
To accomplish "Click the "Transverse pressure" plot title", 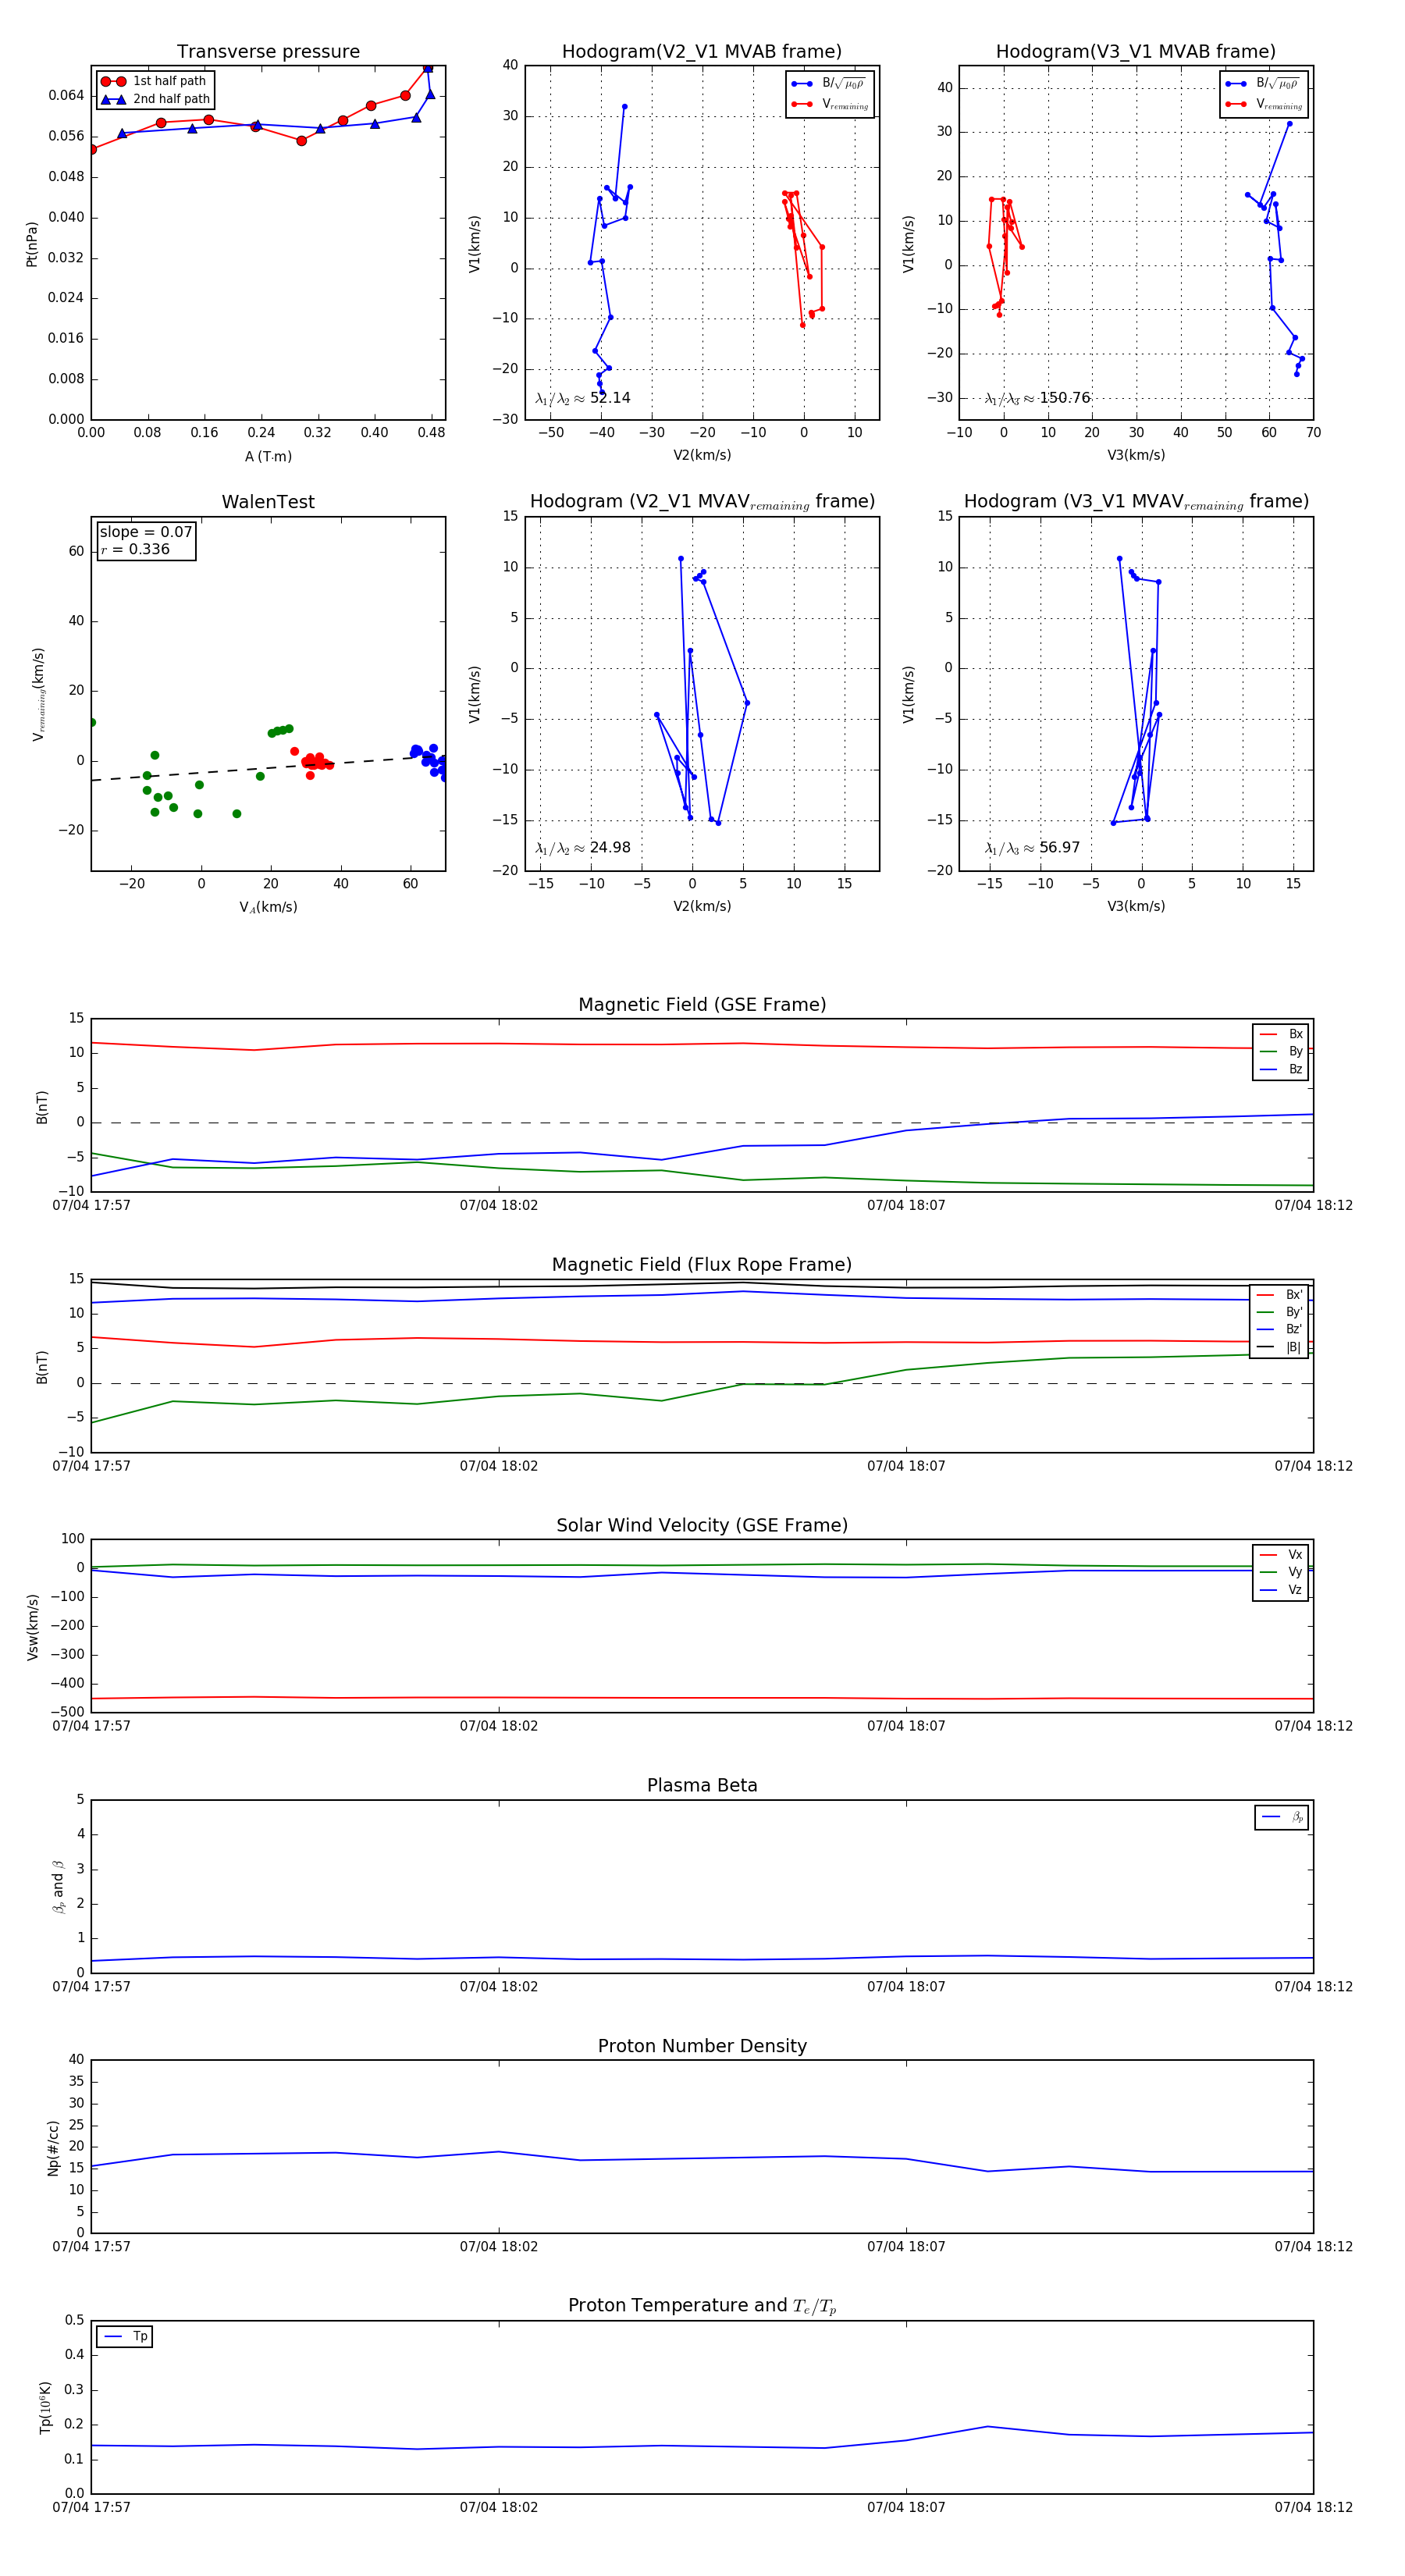I will (268, 52).
